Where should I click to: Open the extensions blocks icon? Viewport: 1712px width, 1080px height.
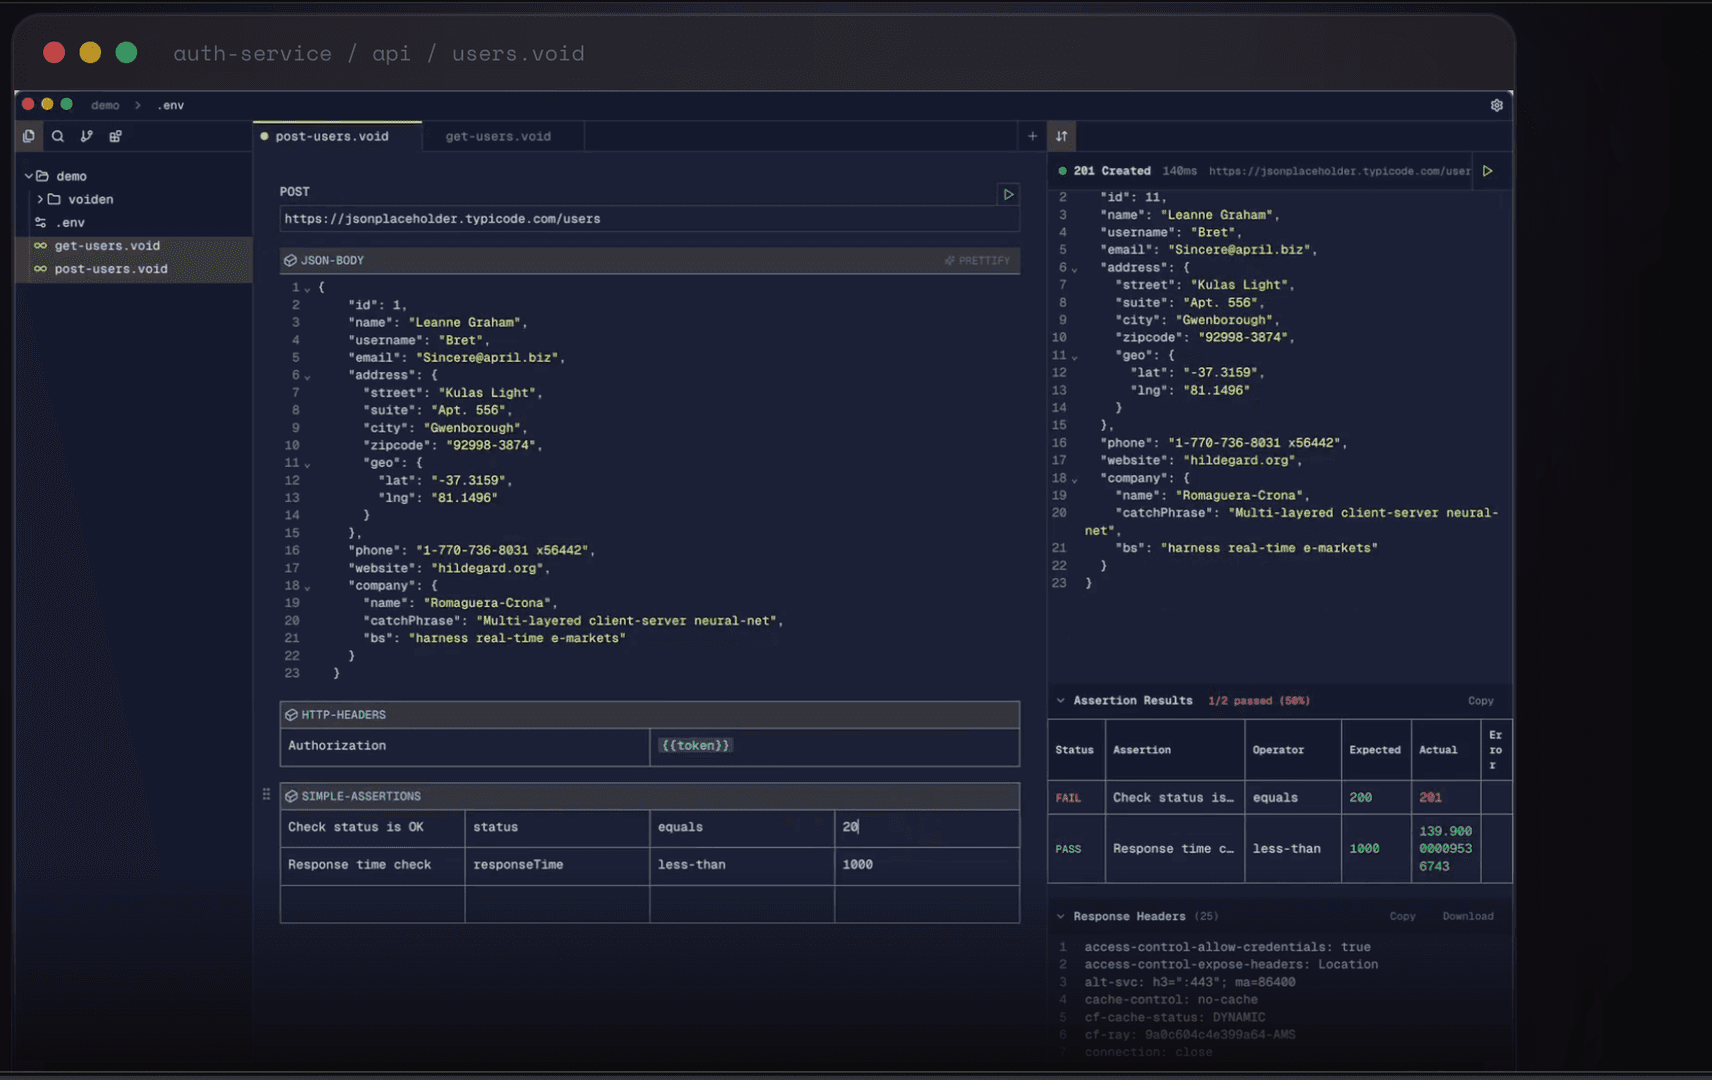point(116,136)
